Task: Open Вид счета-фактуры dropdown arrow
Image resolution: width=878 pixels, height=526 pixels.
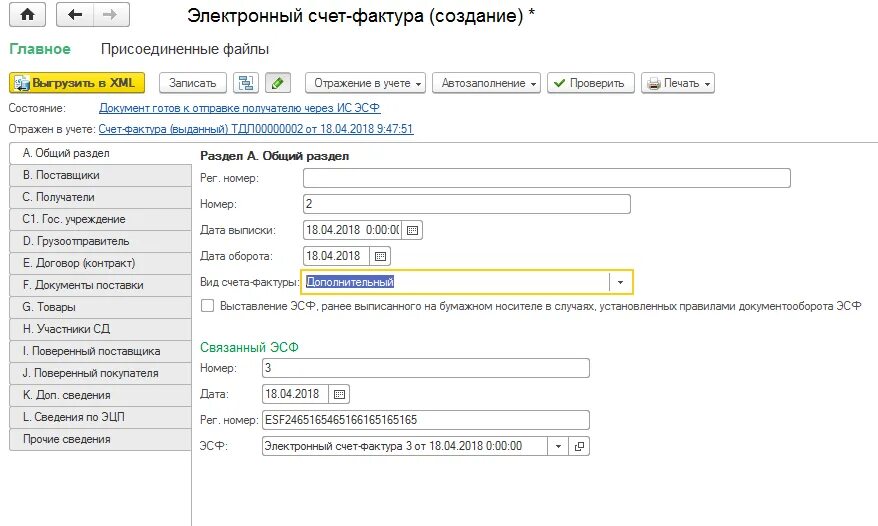Action: (620, 282)
